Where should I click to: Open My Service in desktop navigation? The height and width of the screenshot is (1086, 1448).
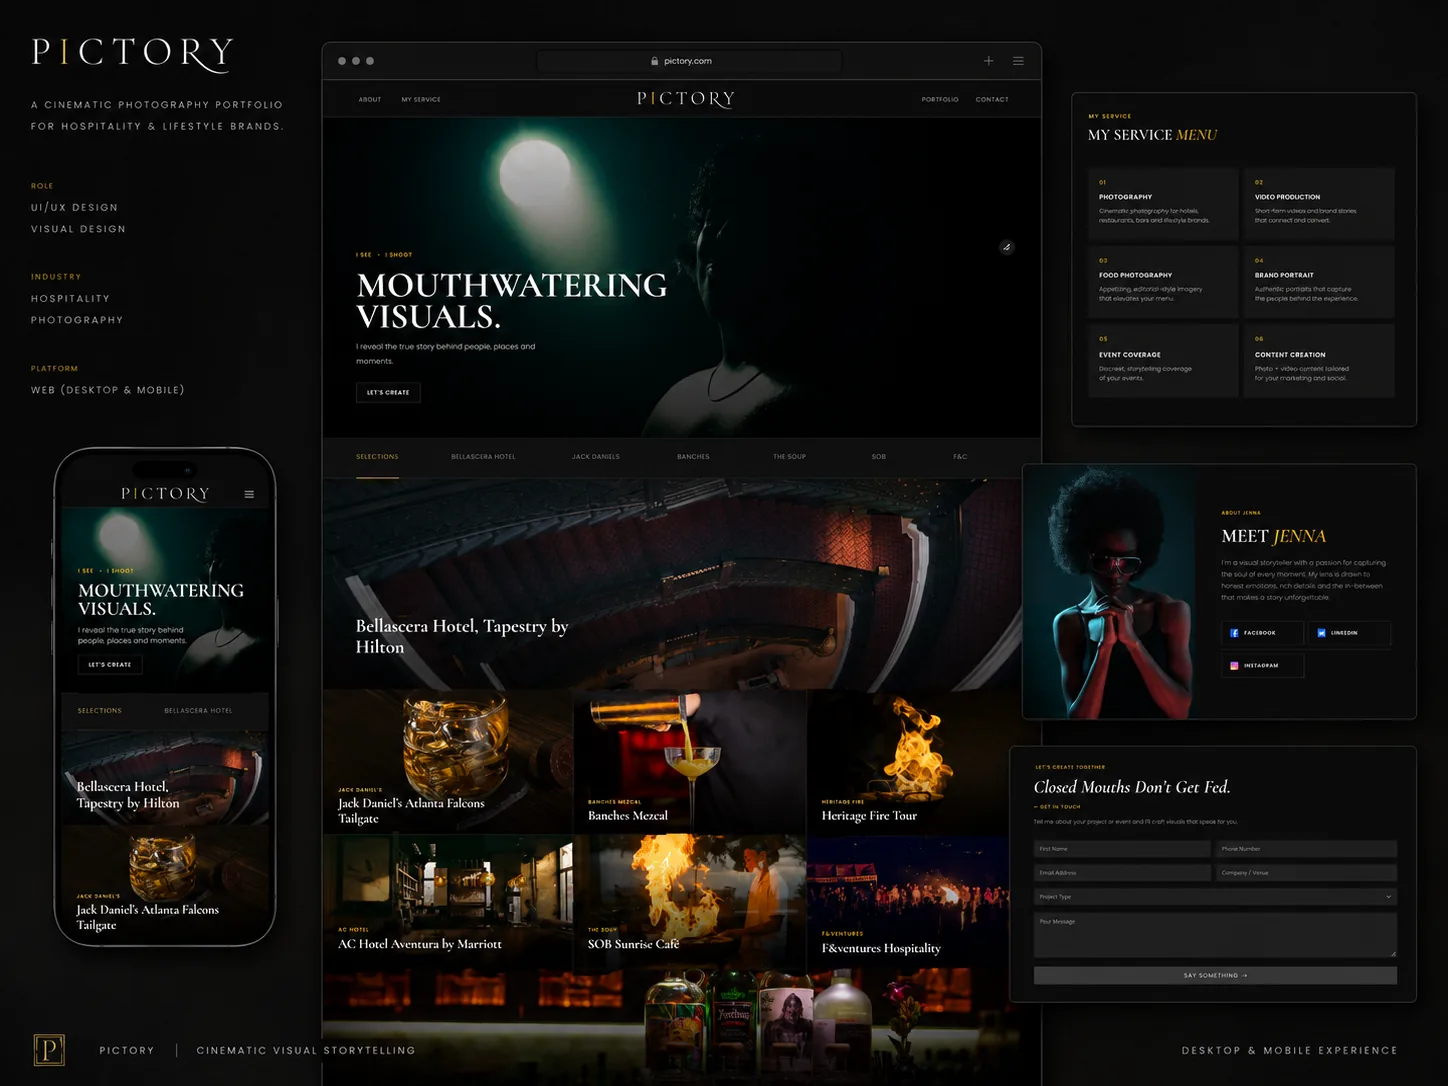click(x=421, y=100)
